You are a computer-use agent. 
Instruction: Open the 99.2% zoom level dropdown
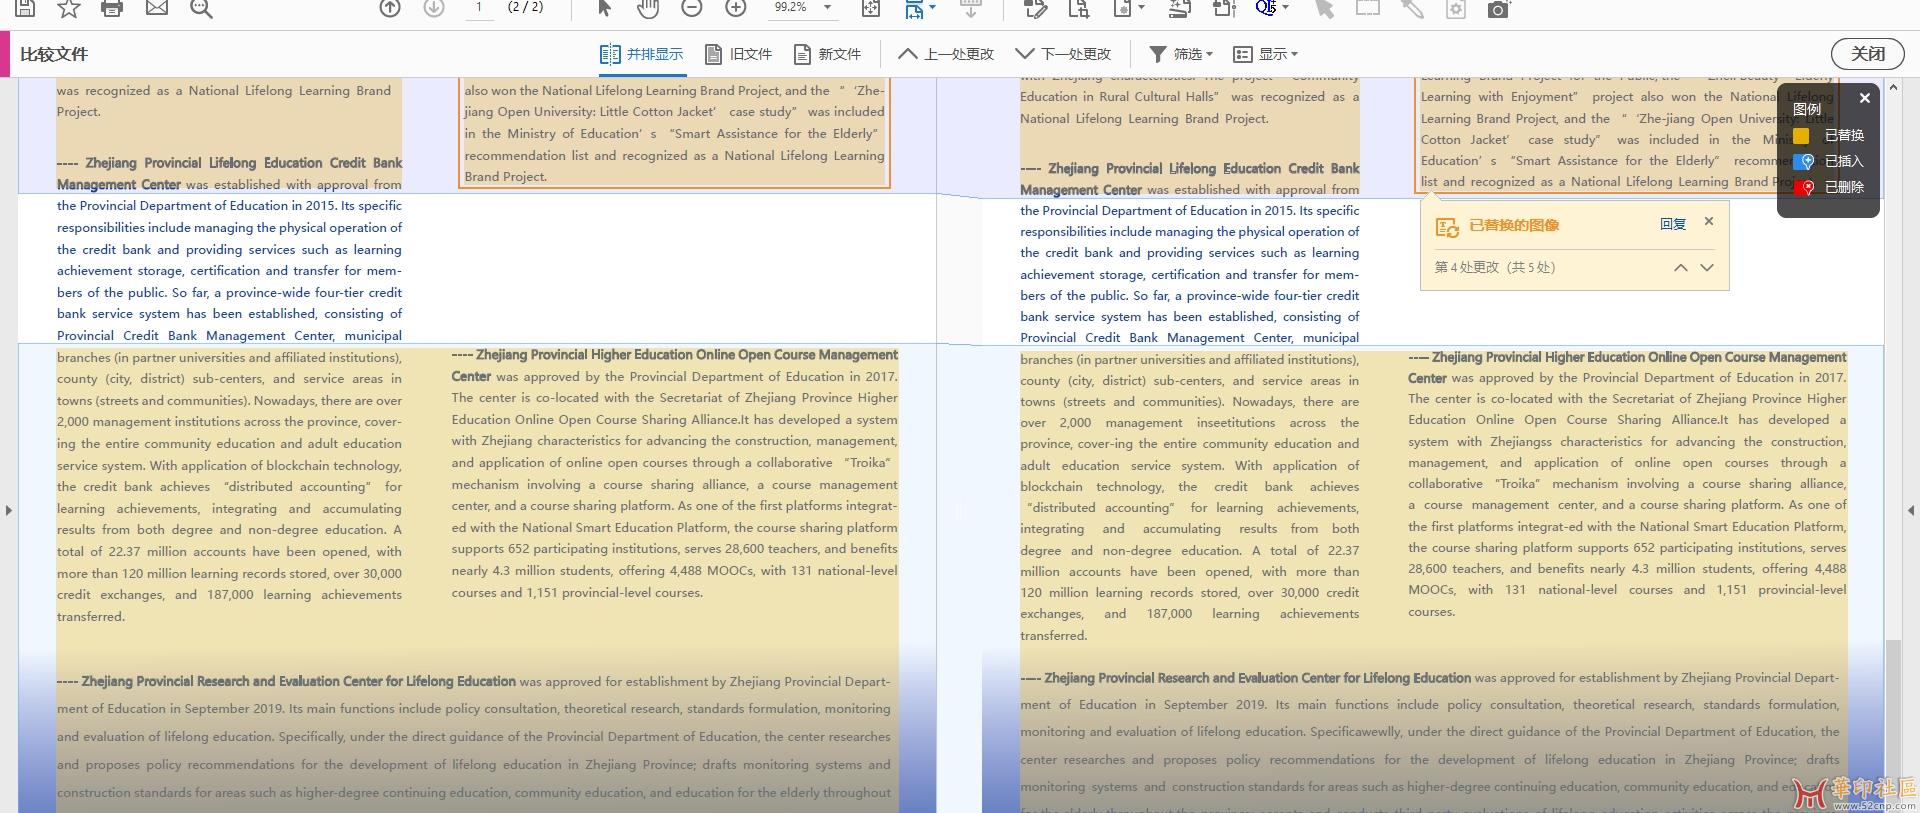pos(827,8)
